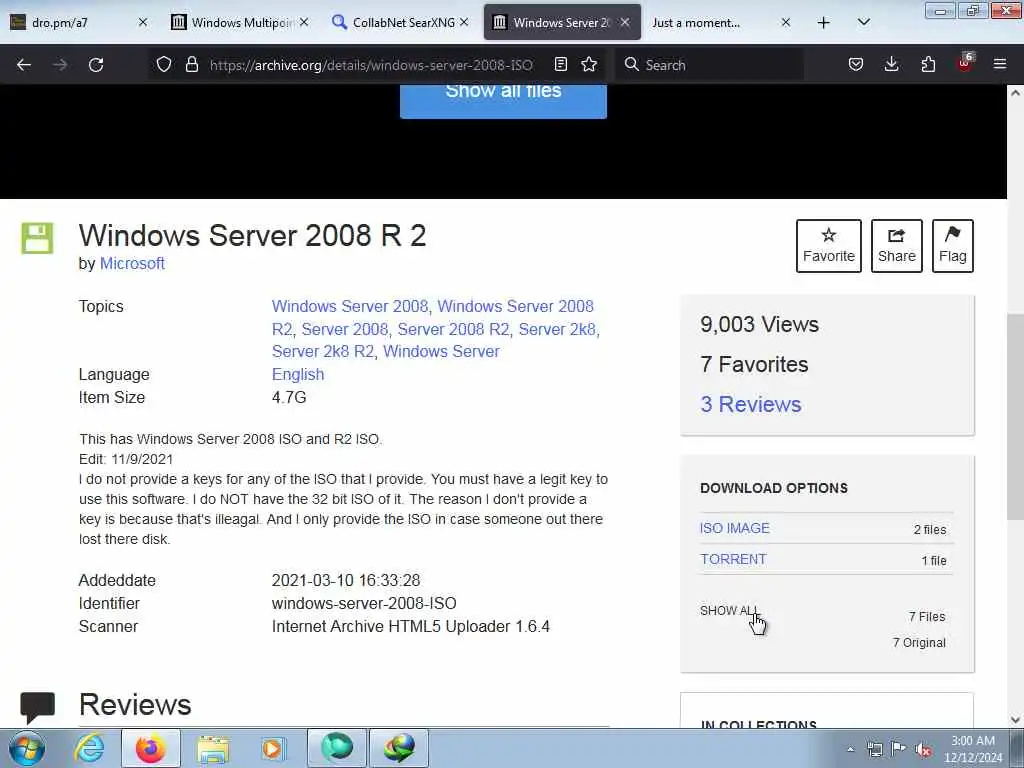This screenshot has width=1024, height=768.
Task: Launch Internet Explorer from the taskbar
Action: 89,748
